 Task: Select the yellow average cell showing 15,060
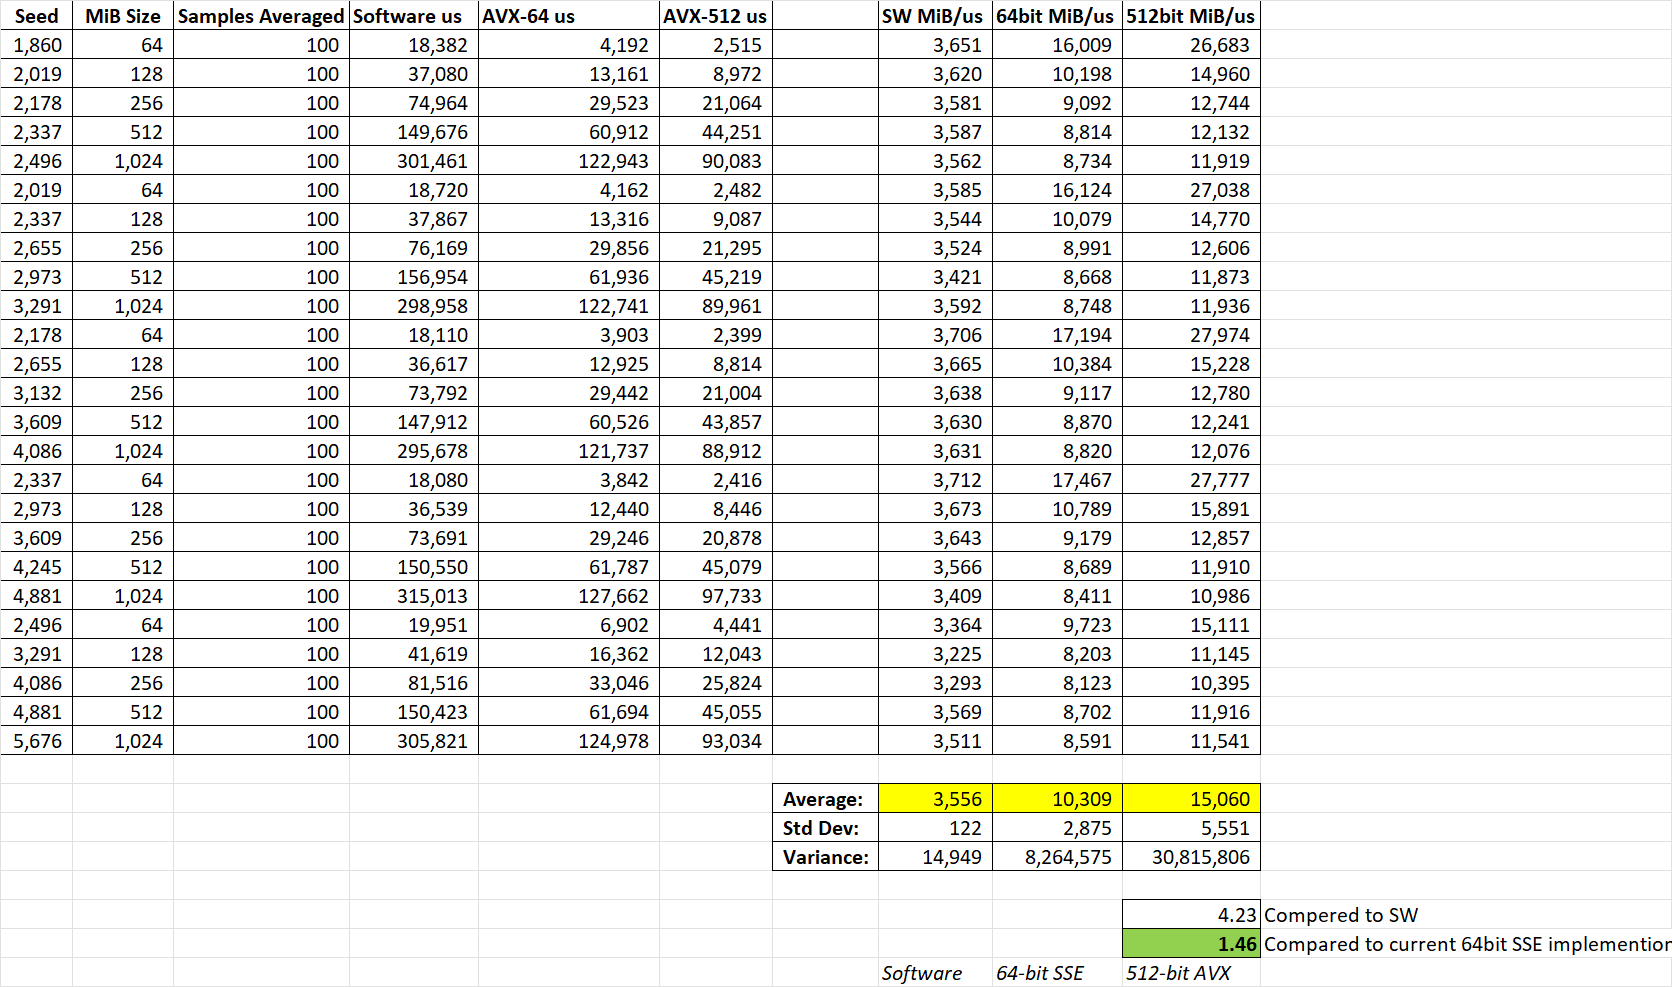pyautogui.click(x=1191, y=799)
